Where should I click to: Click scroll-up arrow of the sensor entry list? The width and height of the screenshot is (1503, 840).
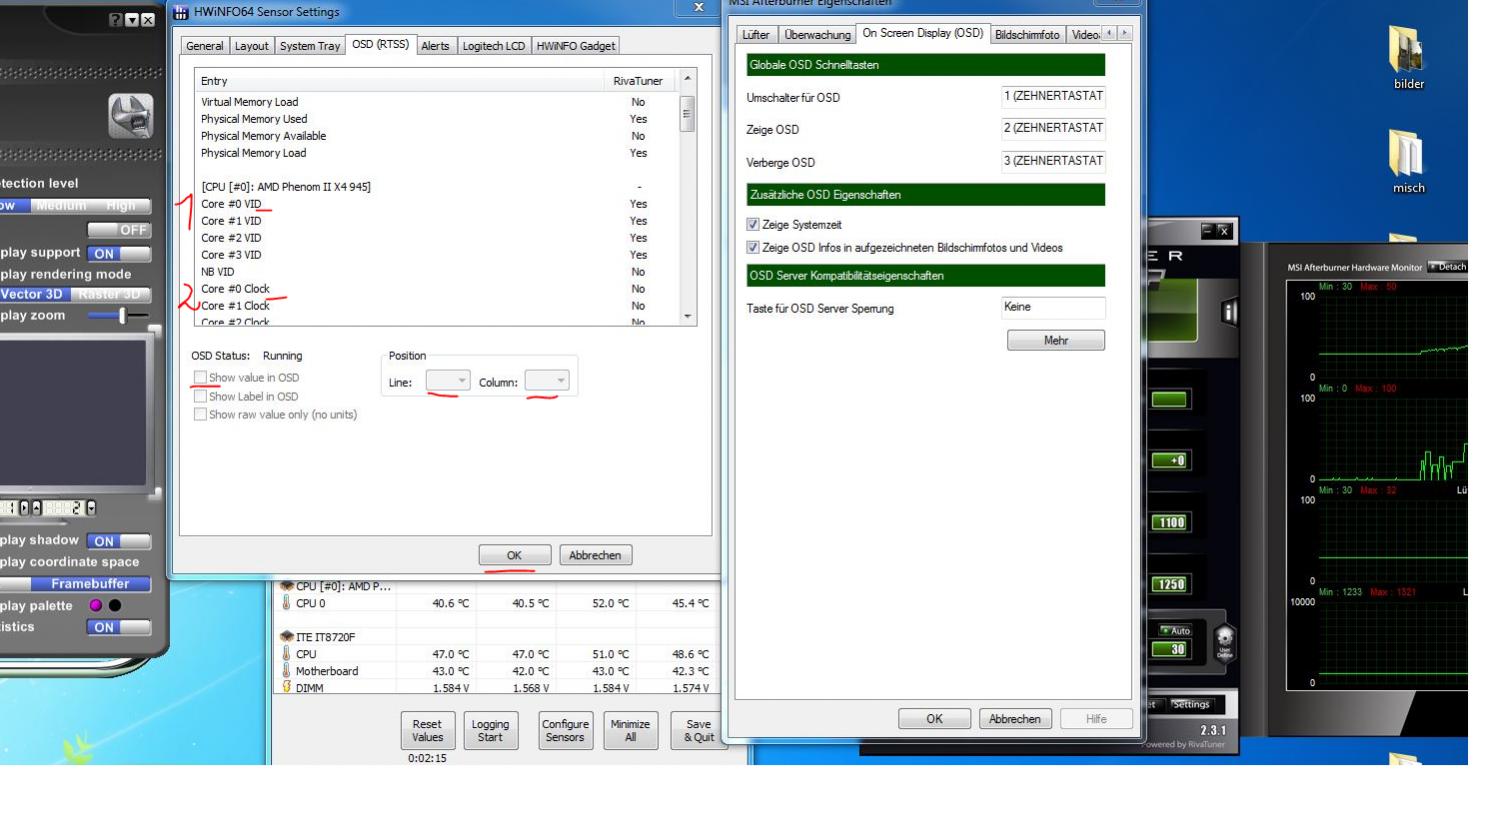[687, 79]
